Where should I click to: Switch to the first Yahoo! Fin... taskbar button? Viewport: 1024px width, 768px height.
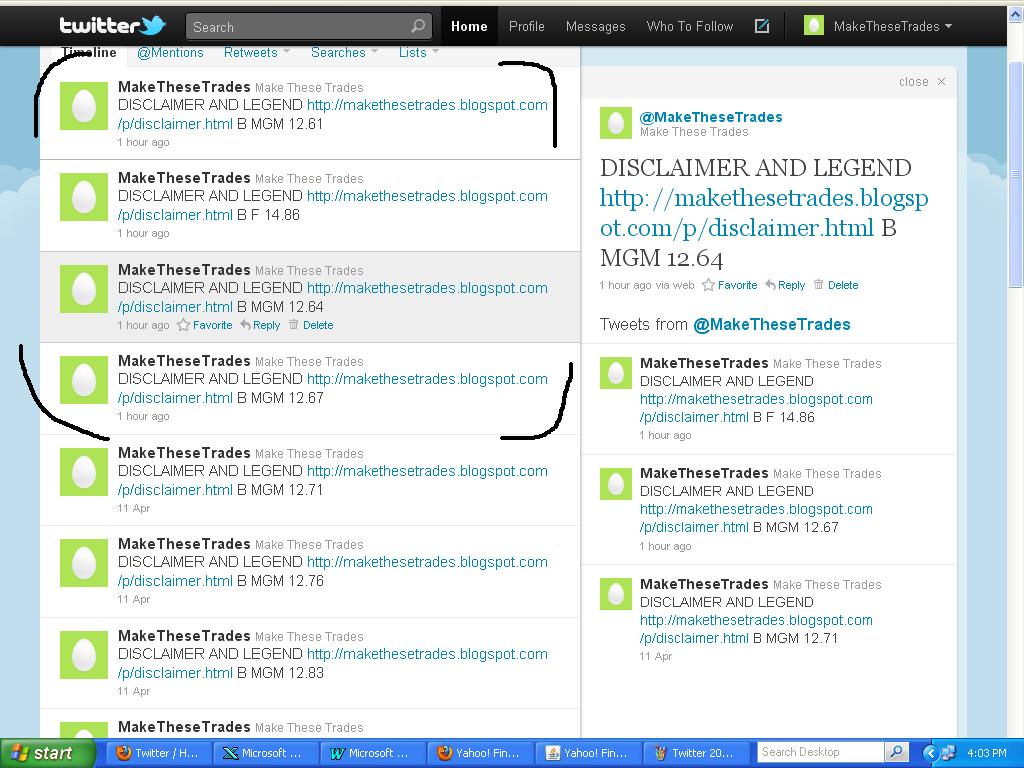tap(481, 753)
